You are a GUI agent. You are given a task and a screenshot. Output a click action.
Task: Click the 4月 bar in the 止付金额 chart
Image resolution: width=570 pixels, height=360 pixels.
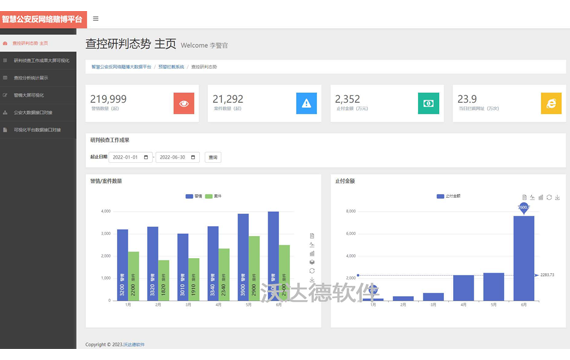[x=463, y=288]
